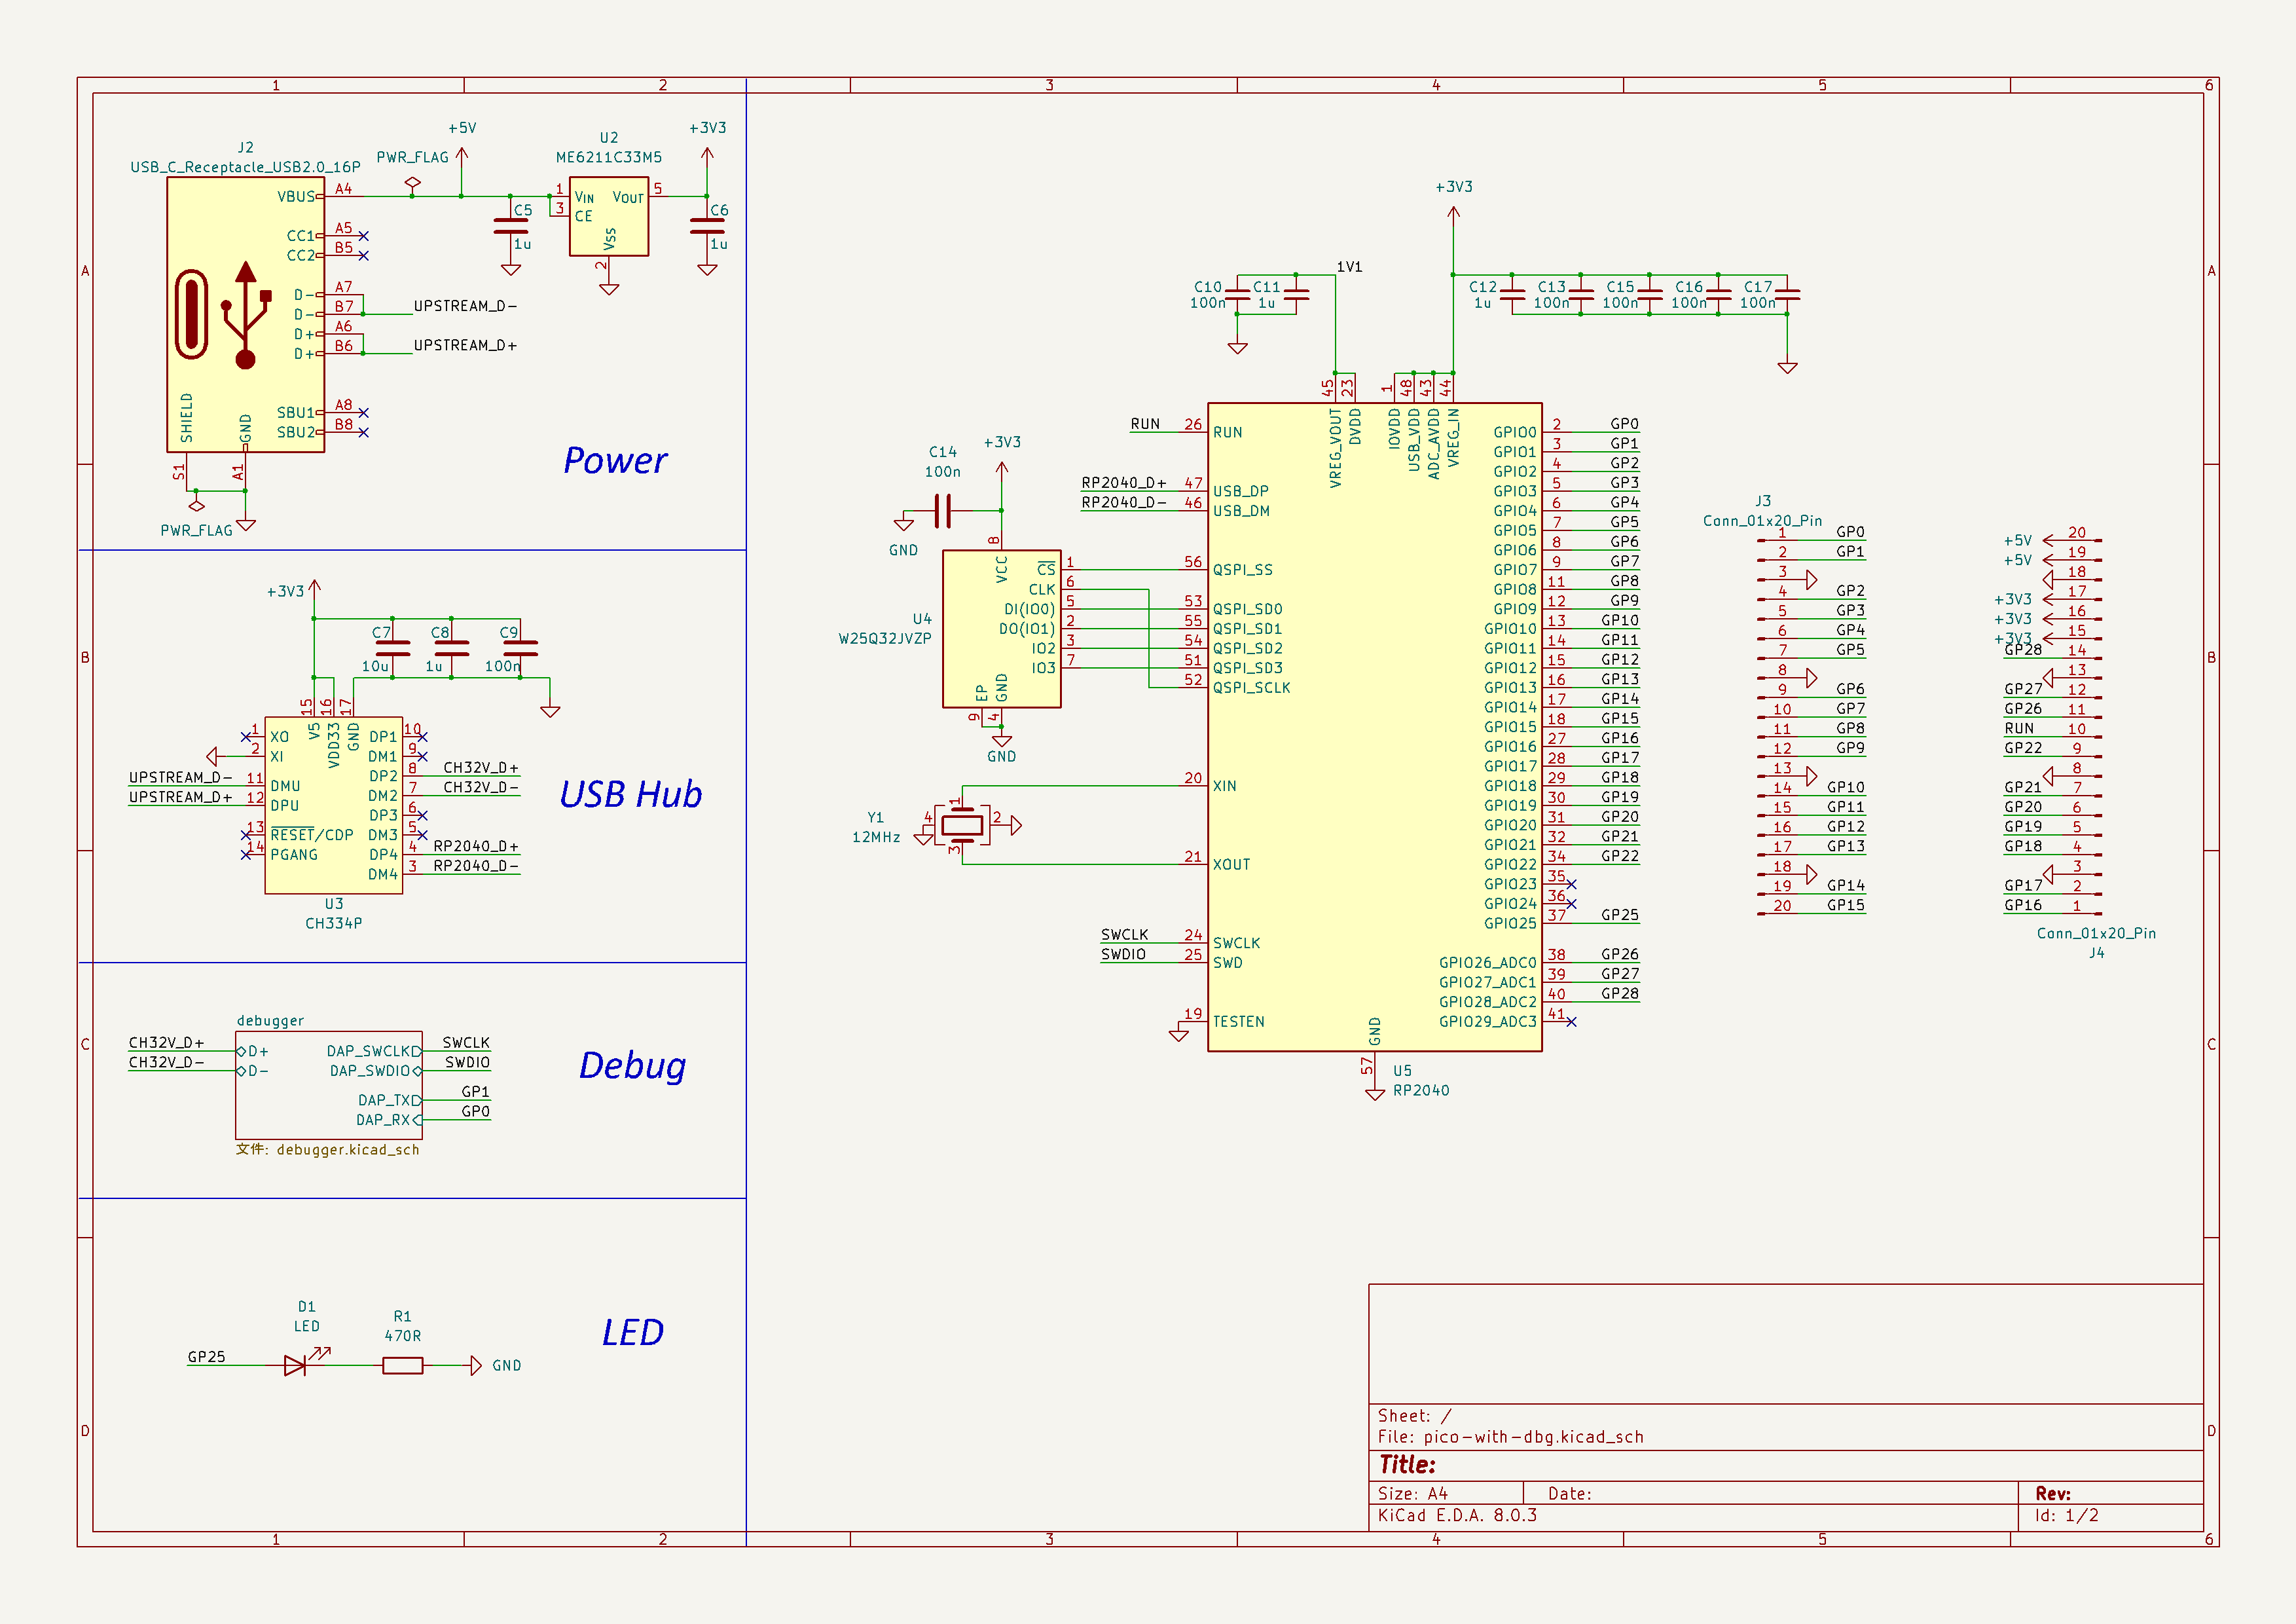The width and height of the screenshot is (2296, 1624).
Task: Click the 1V1 net label
Action: 1349,267
